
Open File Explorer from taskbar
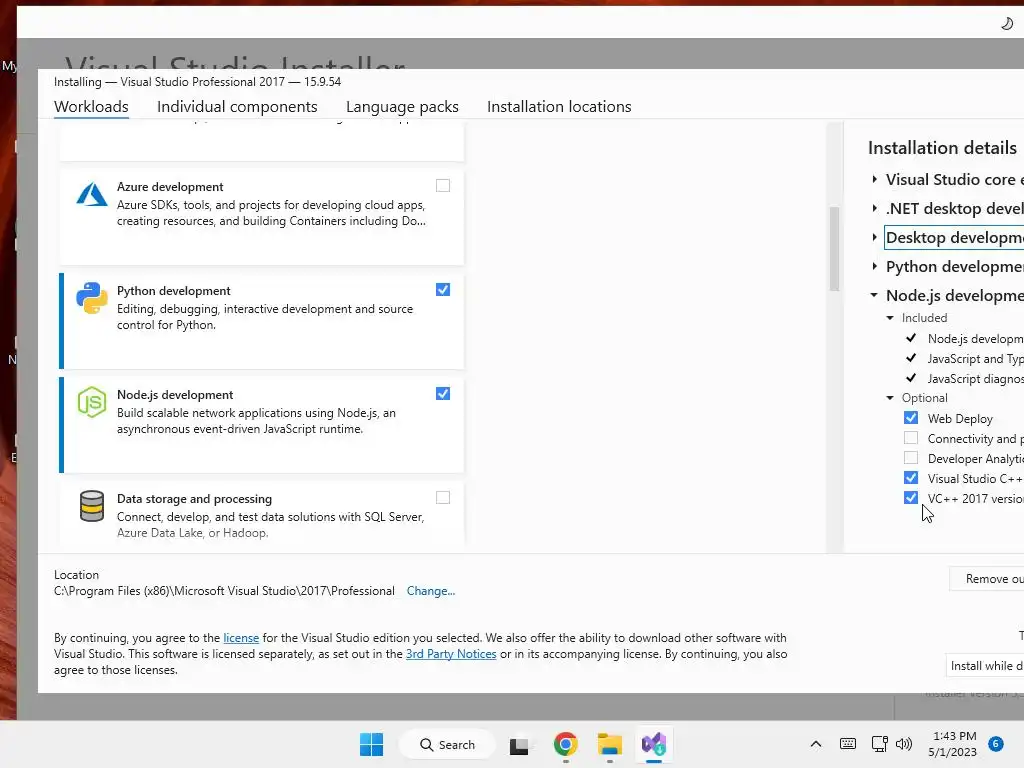(610, 744)
